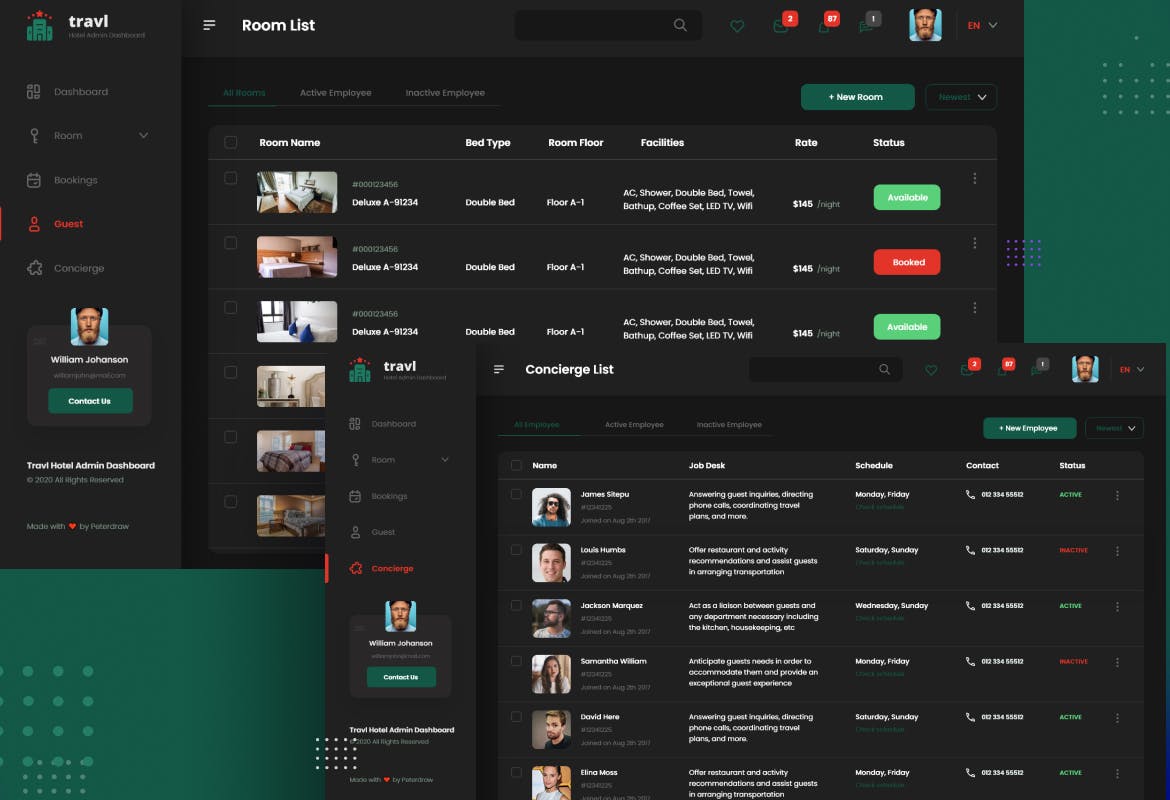Click phone icon in James Sitepu contact
This screenshot has height=800, width=1170.
970,494
